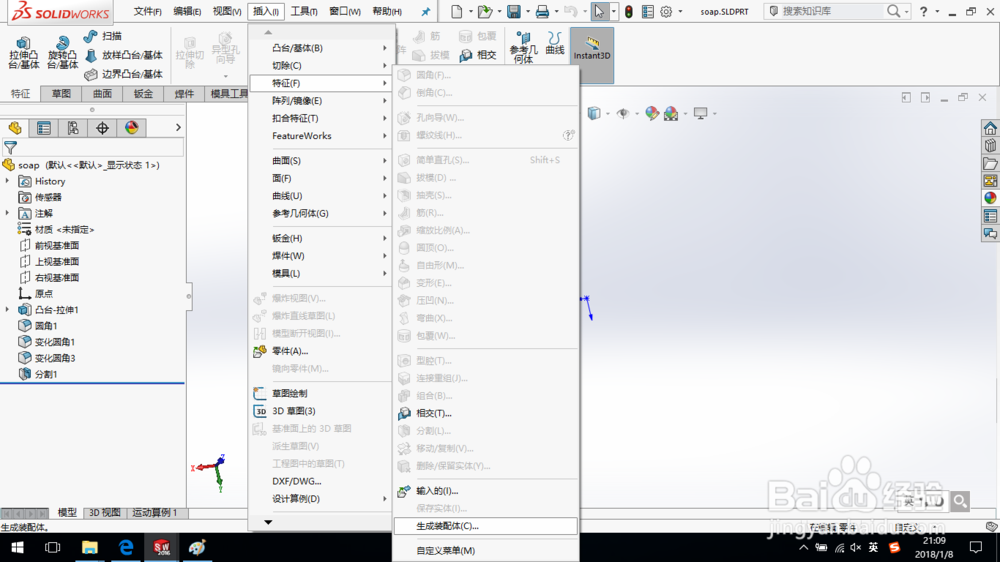Click the filter funnel icon in feature tree
The width and height of the screenshot is (1000, 562).
click(10, 147)
